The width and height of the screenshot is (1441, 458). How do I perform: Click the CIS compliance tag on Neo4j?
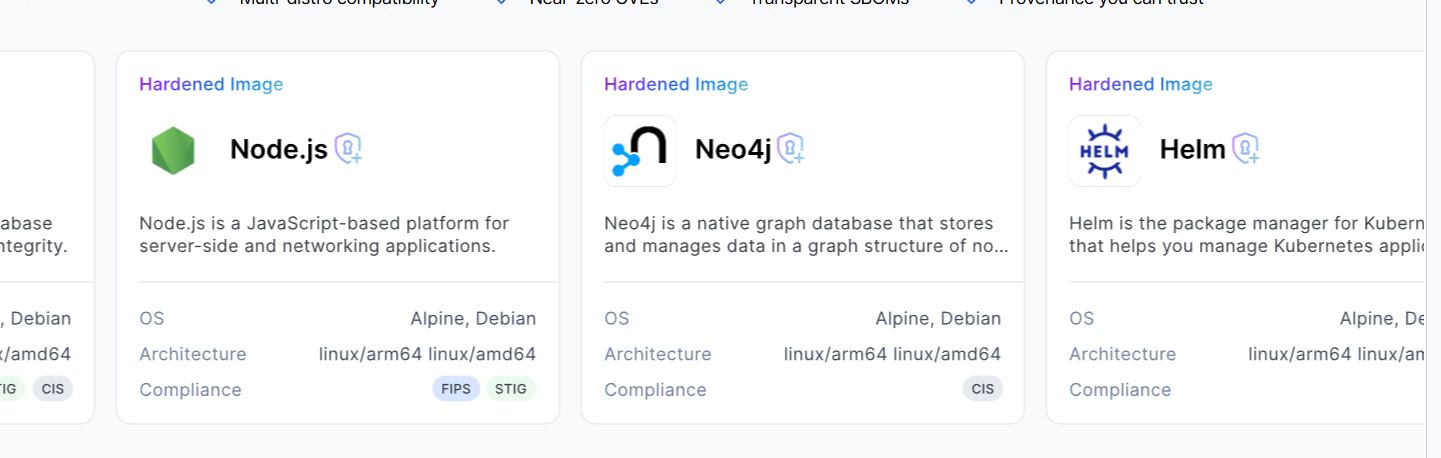pos(983,389)
